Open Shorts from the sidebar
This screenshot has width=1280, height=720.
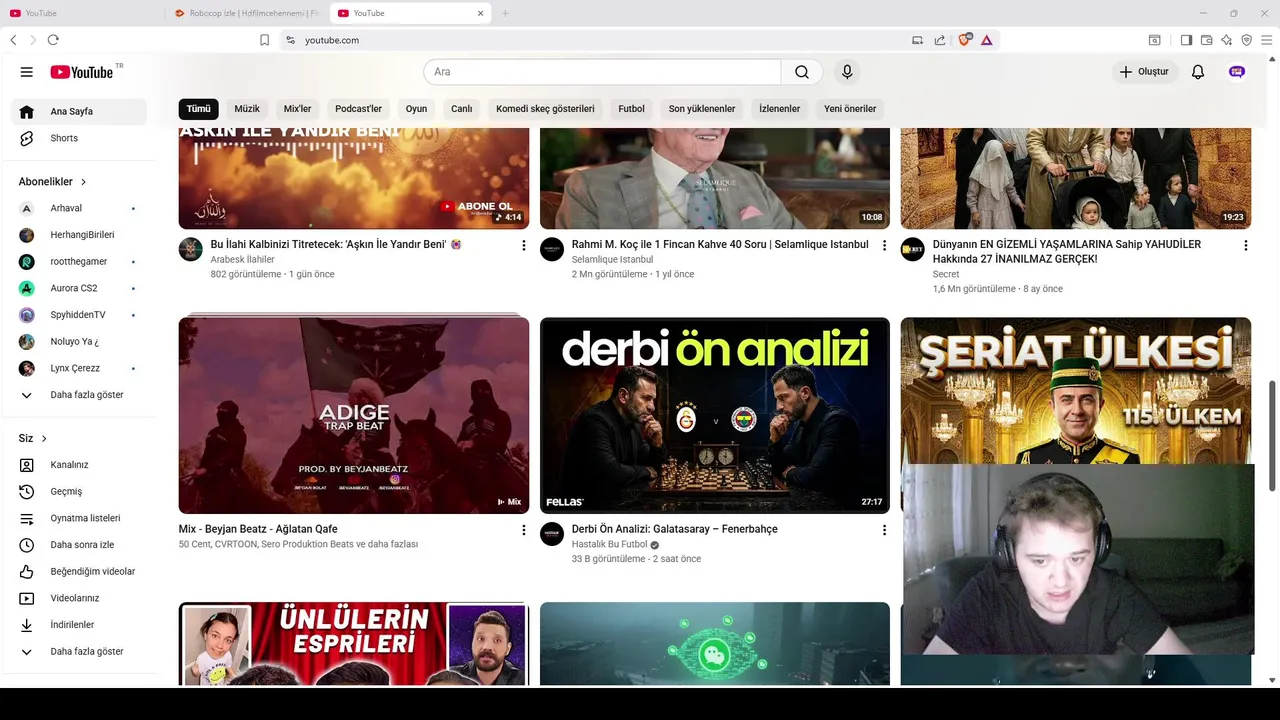[x=79, y=138]
